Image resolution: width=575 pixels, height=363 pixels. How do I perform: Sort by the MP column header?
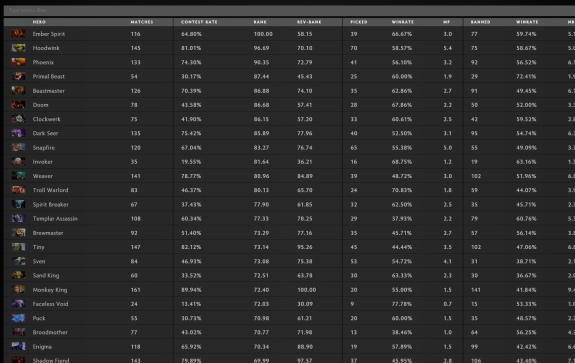coord(447,22)
